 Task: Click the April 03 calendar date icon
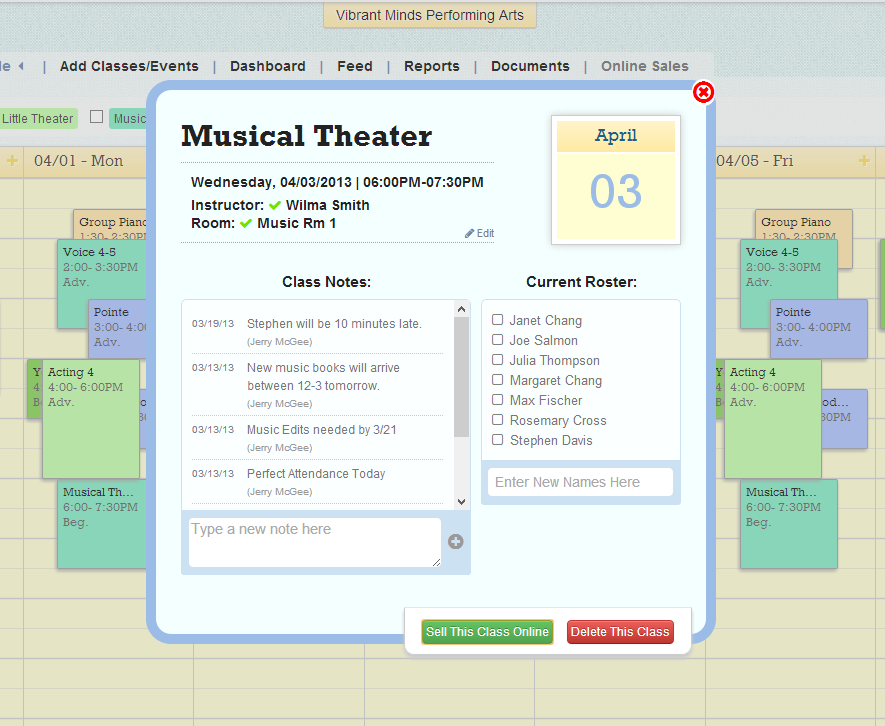615,180
